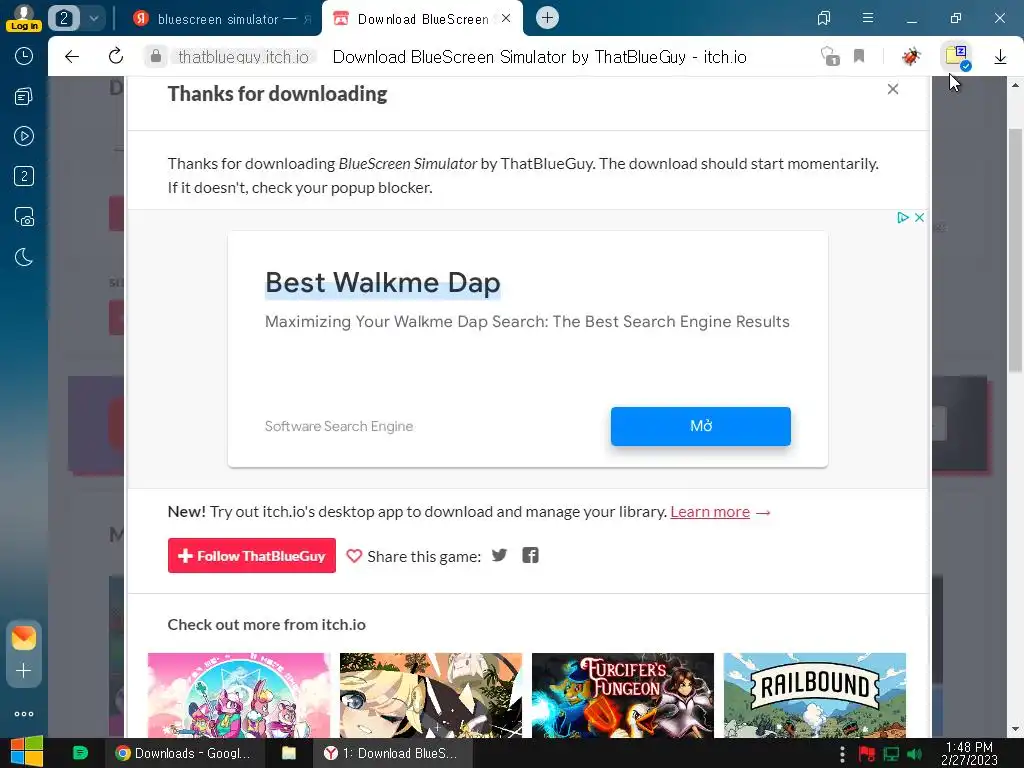Screen dimensions: 1024x768
Task: Open the Log in profile icon
Action: (x=24, y=18)
